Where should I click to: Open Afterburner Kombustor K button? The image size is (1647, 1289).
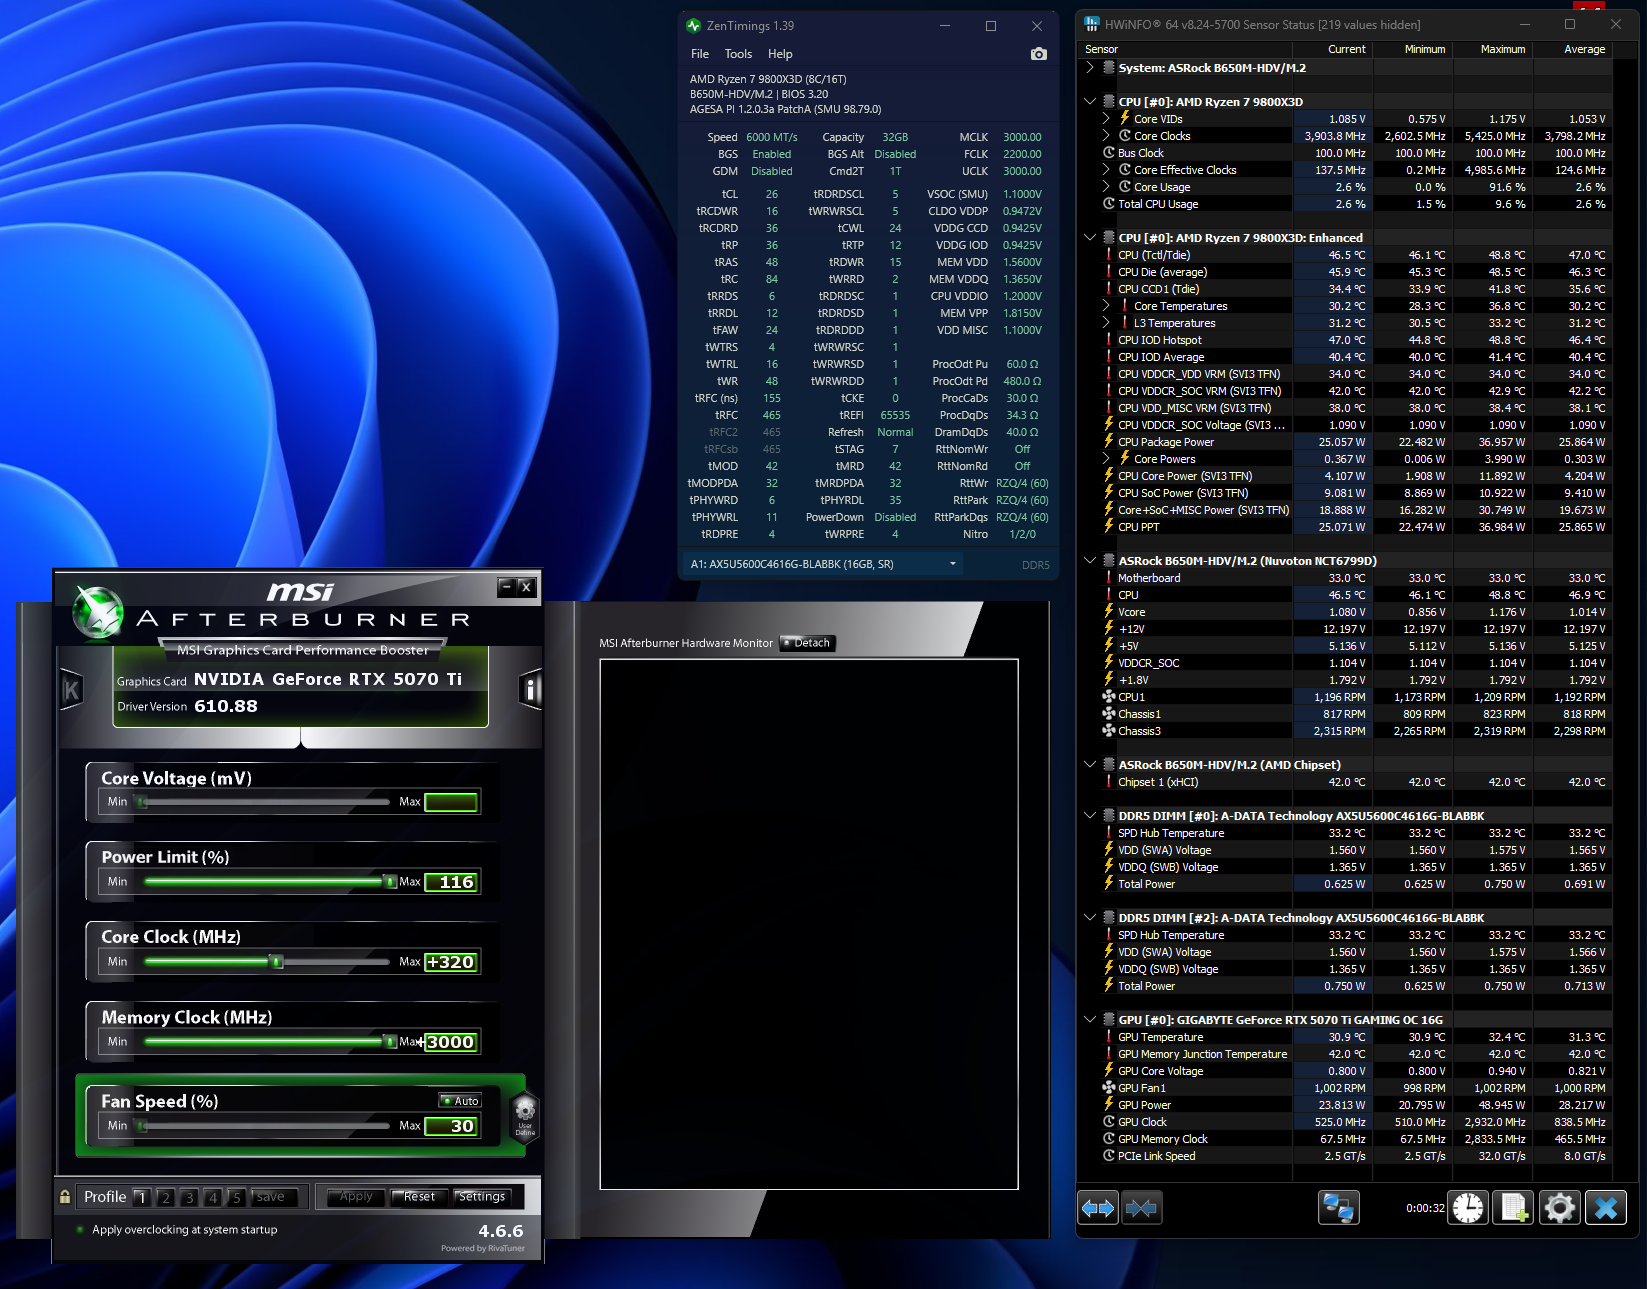tap(71, 689)
